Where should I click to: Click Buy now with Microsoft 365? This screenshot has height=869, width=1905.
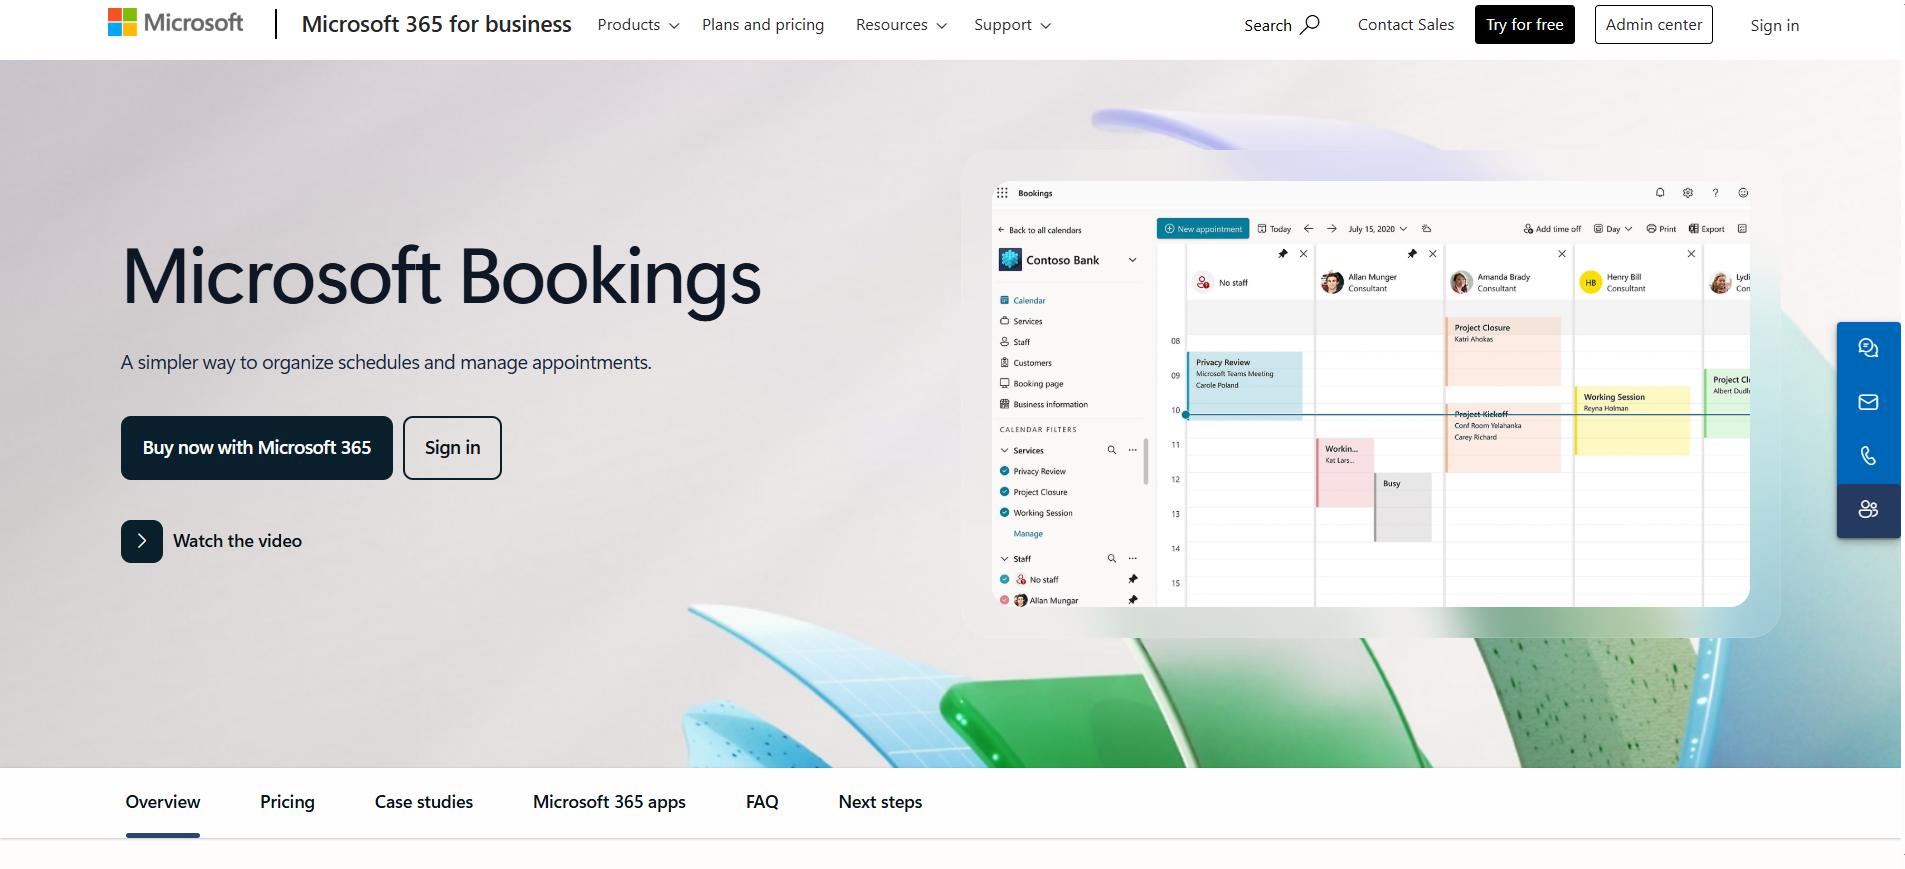pos(257,448)
